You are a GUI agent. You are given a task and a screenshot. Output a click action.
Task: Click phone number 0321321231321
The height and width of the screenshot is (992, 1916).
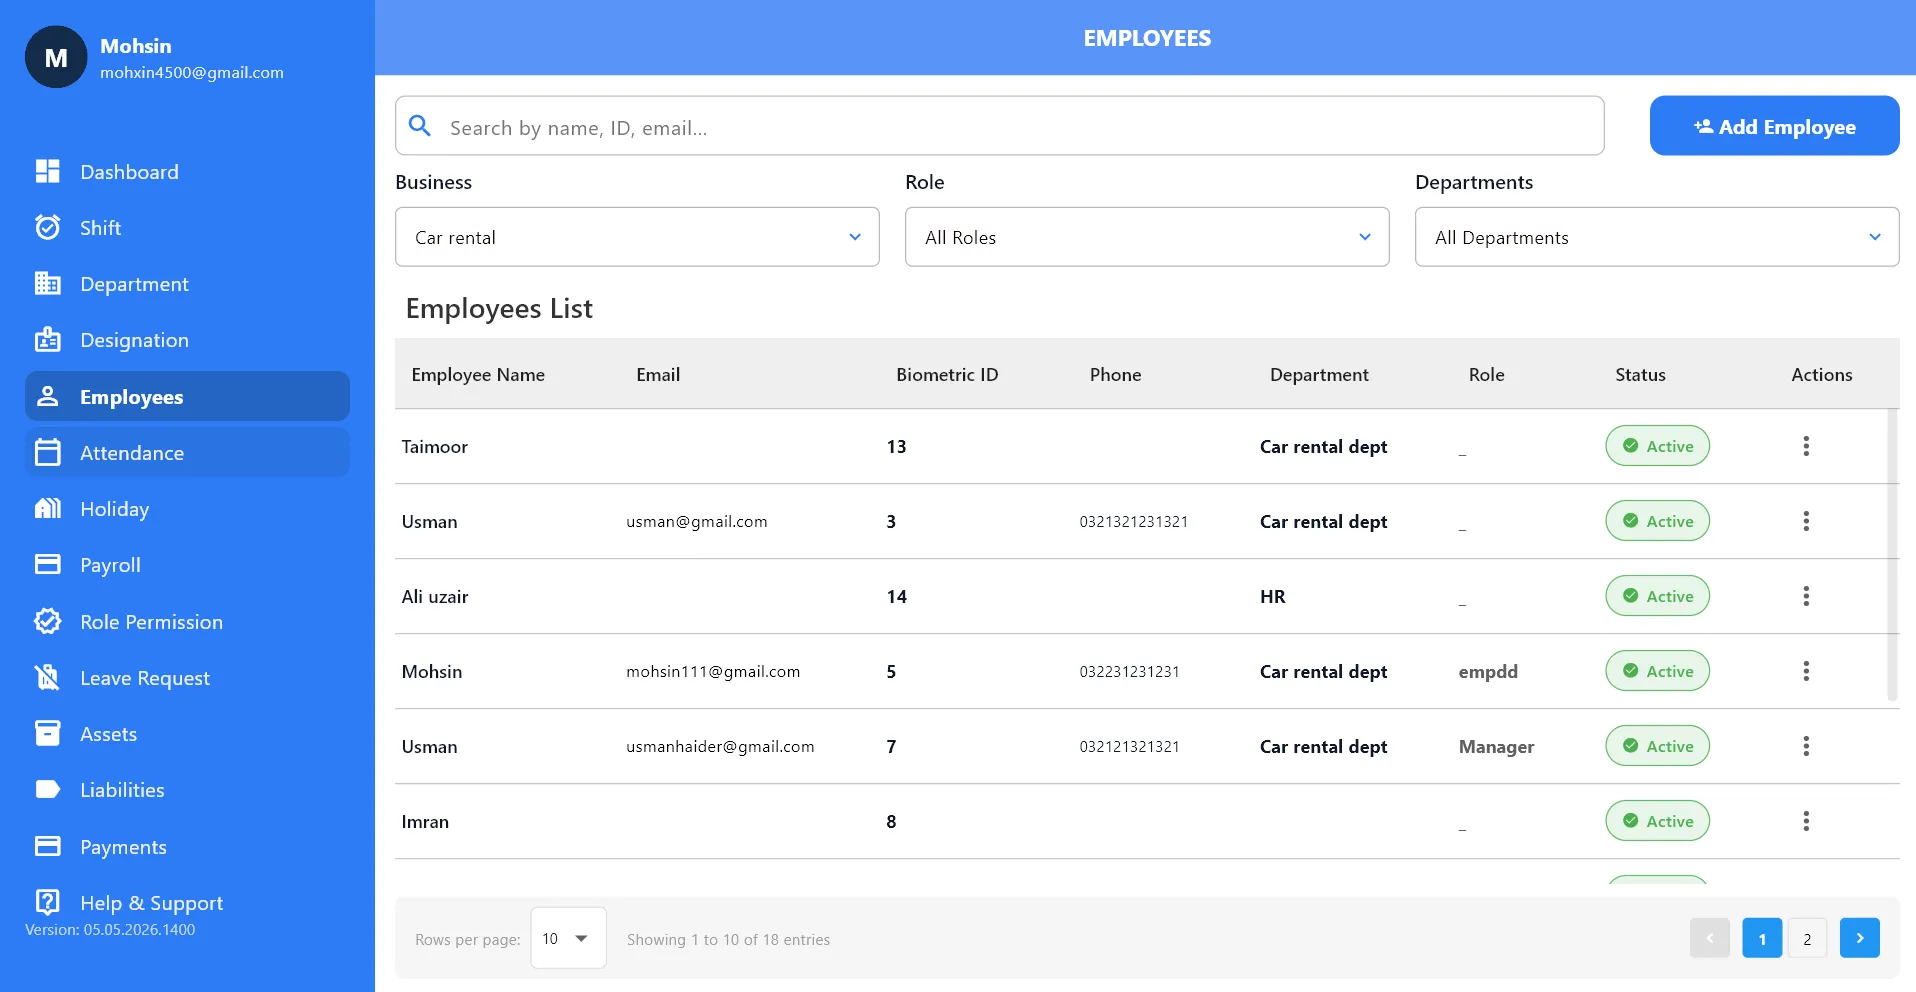tap(1134, 521)
